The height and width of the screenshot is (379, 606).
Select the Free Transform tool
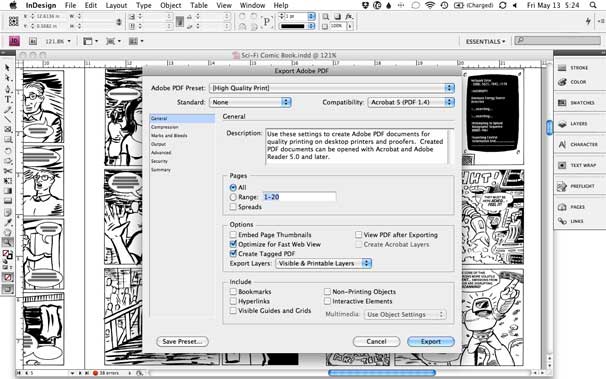pos(7,181)
